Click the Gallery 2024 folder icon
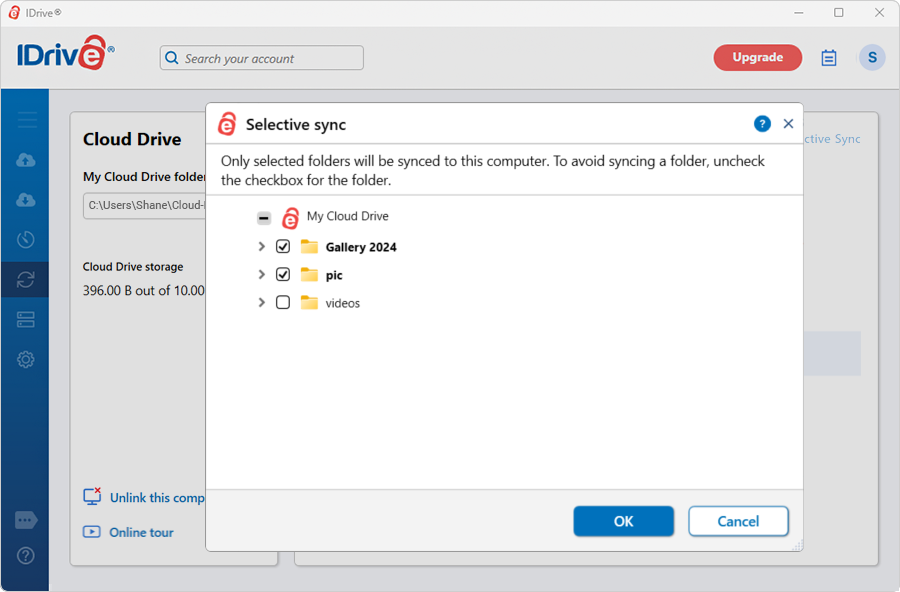The height and width of the screenshot is (592, 900). 309,247
